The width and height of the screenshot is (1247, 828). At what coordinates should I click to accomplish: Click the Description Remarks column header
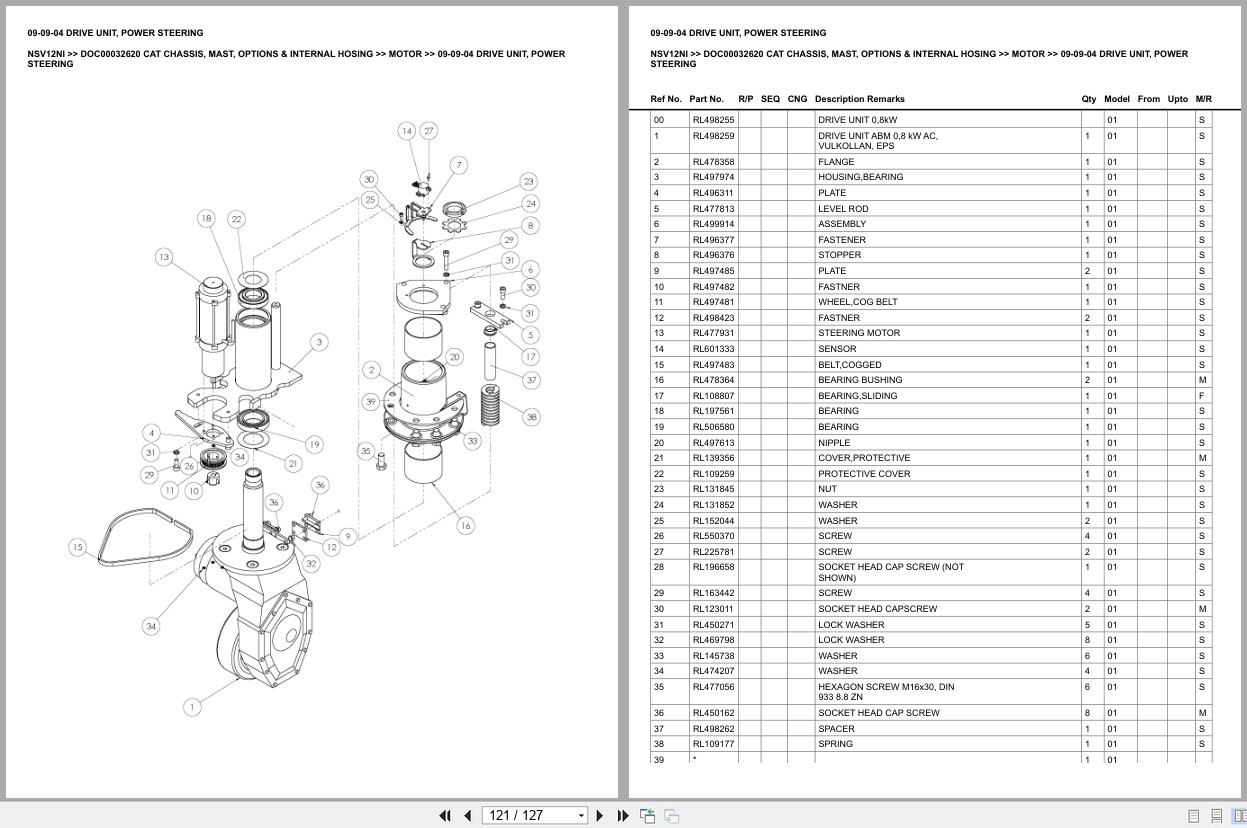click(859, 99)
